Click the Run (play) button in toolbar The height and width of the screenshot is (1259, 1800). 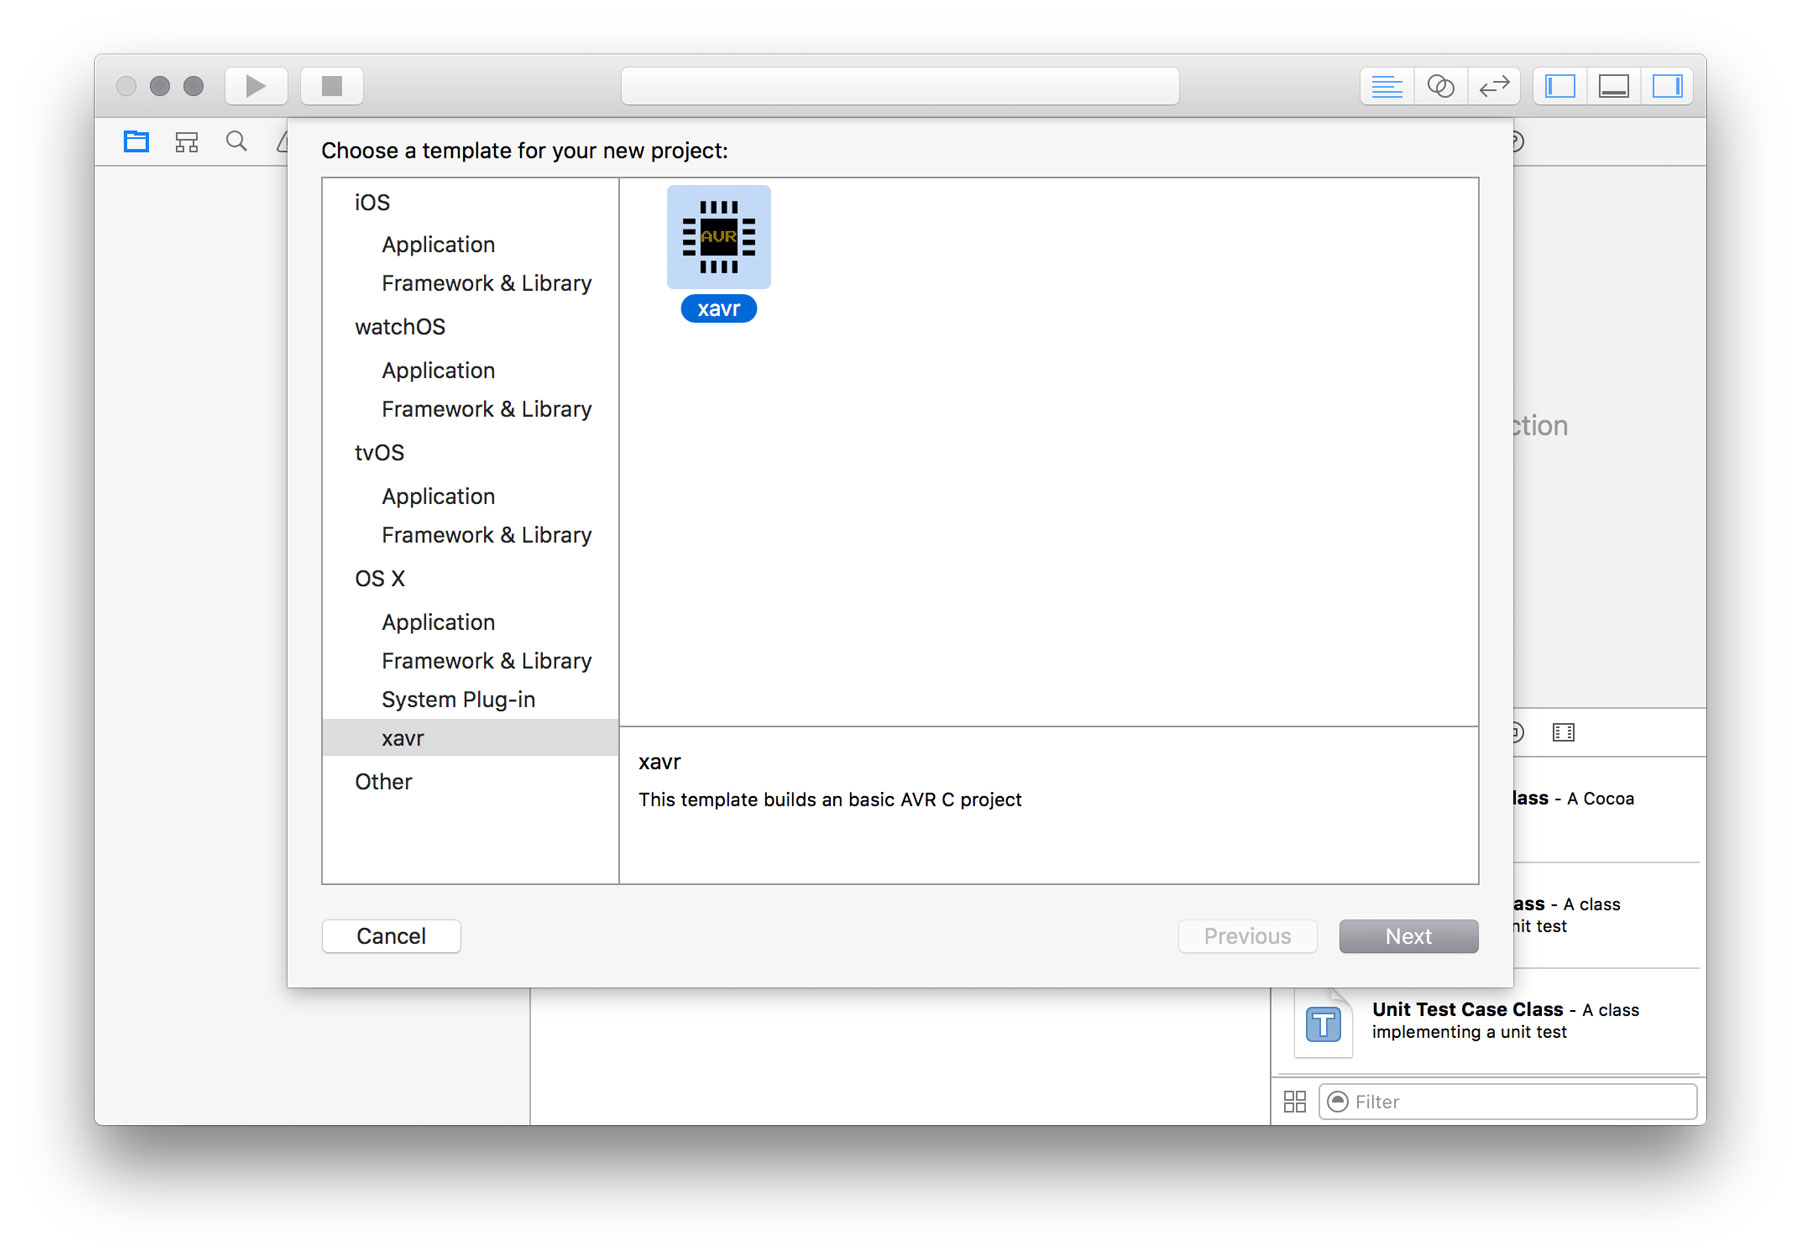pyautogui.click(x=256, y=86)
